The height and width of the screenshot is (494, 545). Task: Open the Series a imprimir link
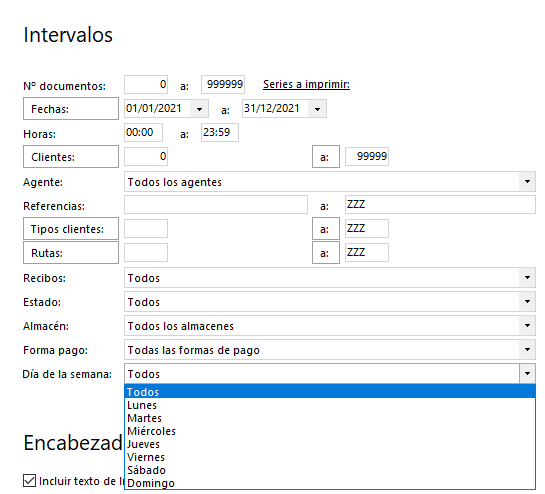(x=306, y=84)
